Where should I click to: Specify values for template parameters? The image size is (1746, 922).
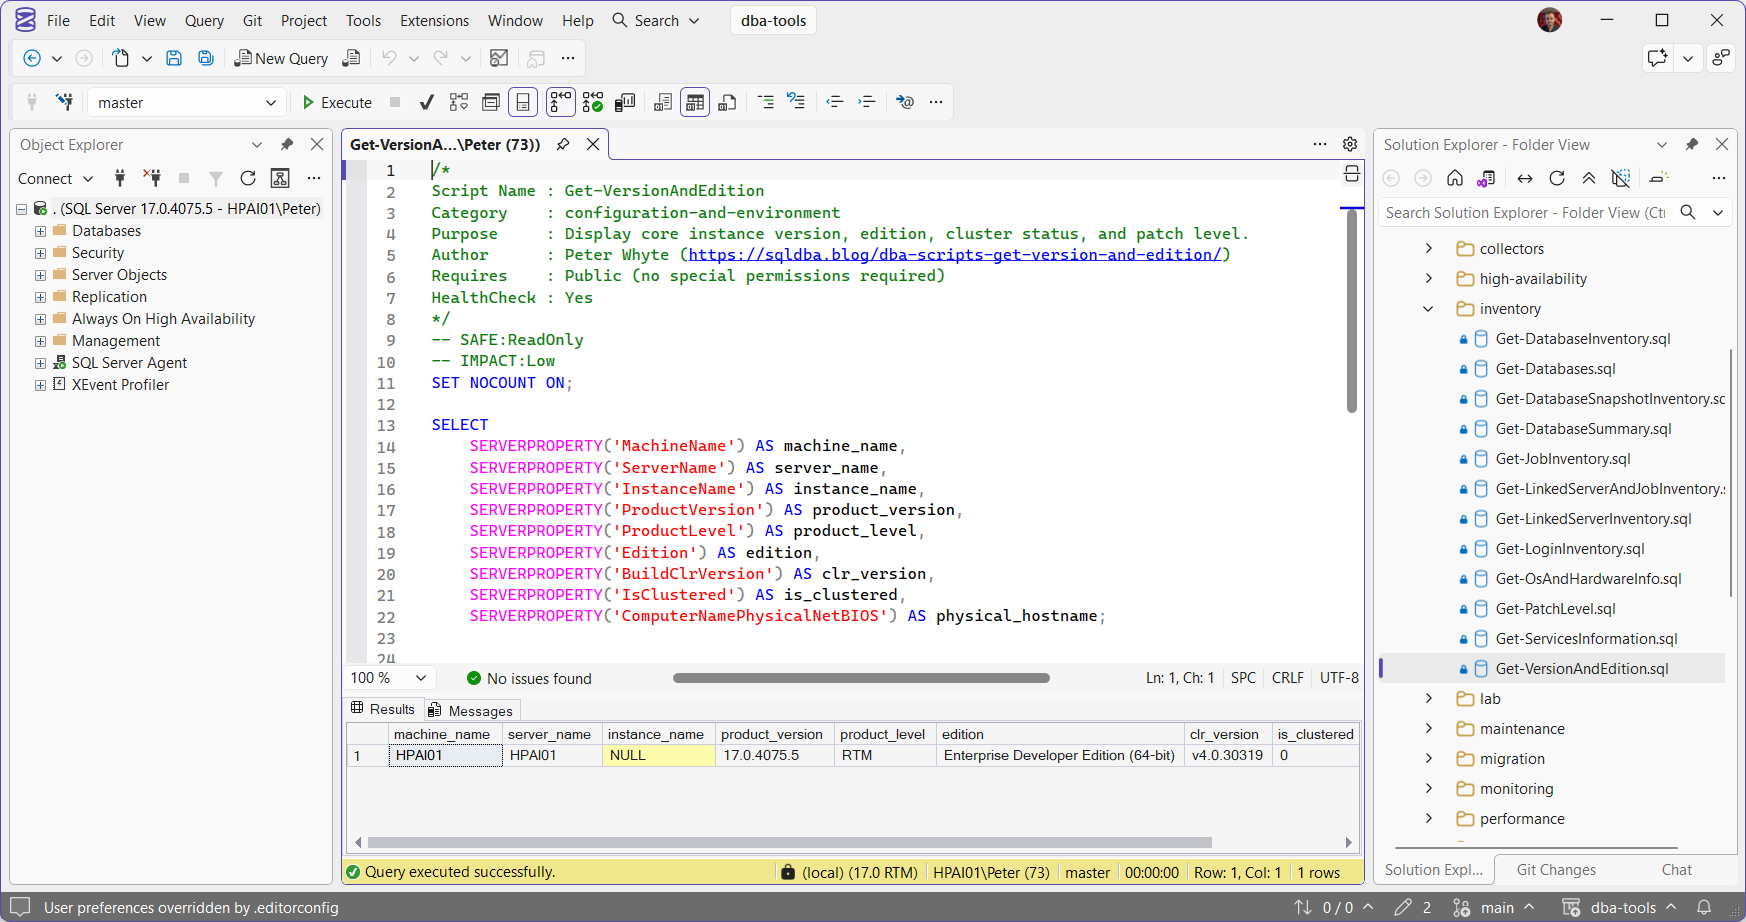click(x=905, y=102)
